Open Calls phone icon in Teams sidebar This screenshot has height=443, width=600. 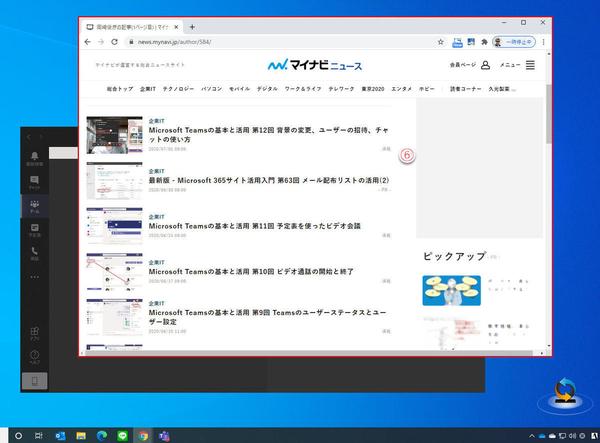[x=34, y=253]
